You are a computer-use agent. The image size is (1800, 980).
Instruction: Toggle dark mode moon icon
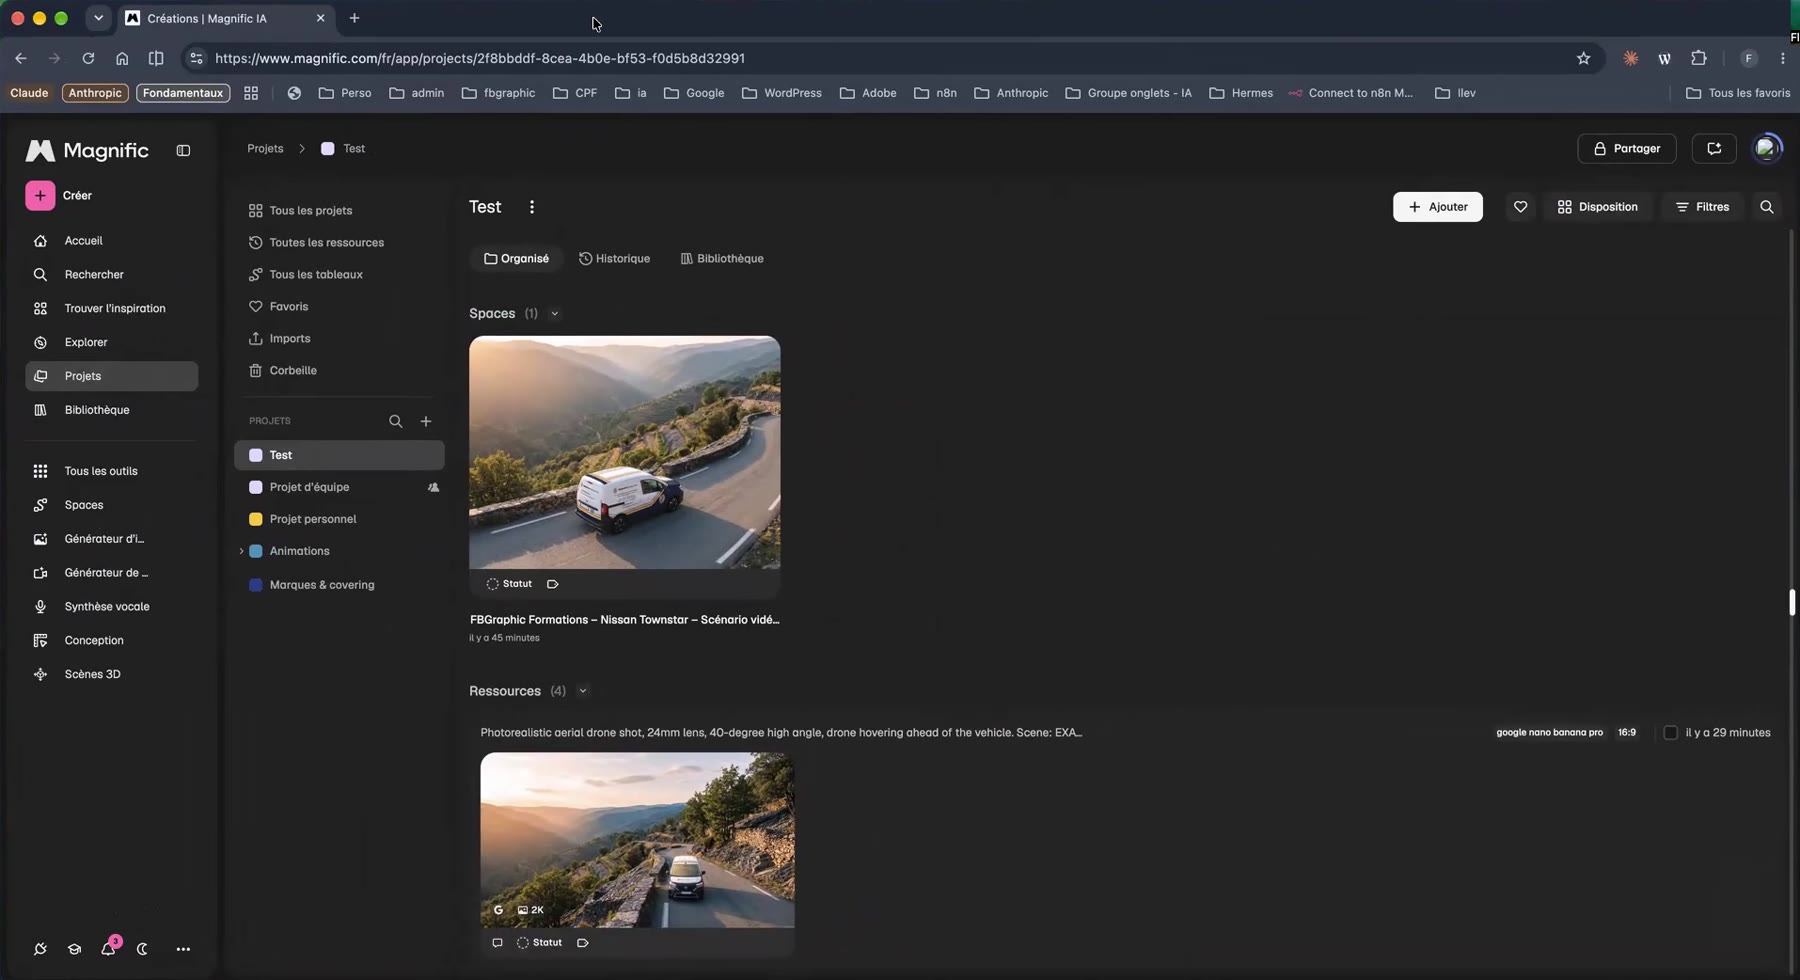coord(142,949)
